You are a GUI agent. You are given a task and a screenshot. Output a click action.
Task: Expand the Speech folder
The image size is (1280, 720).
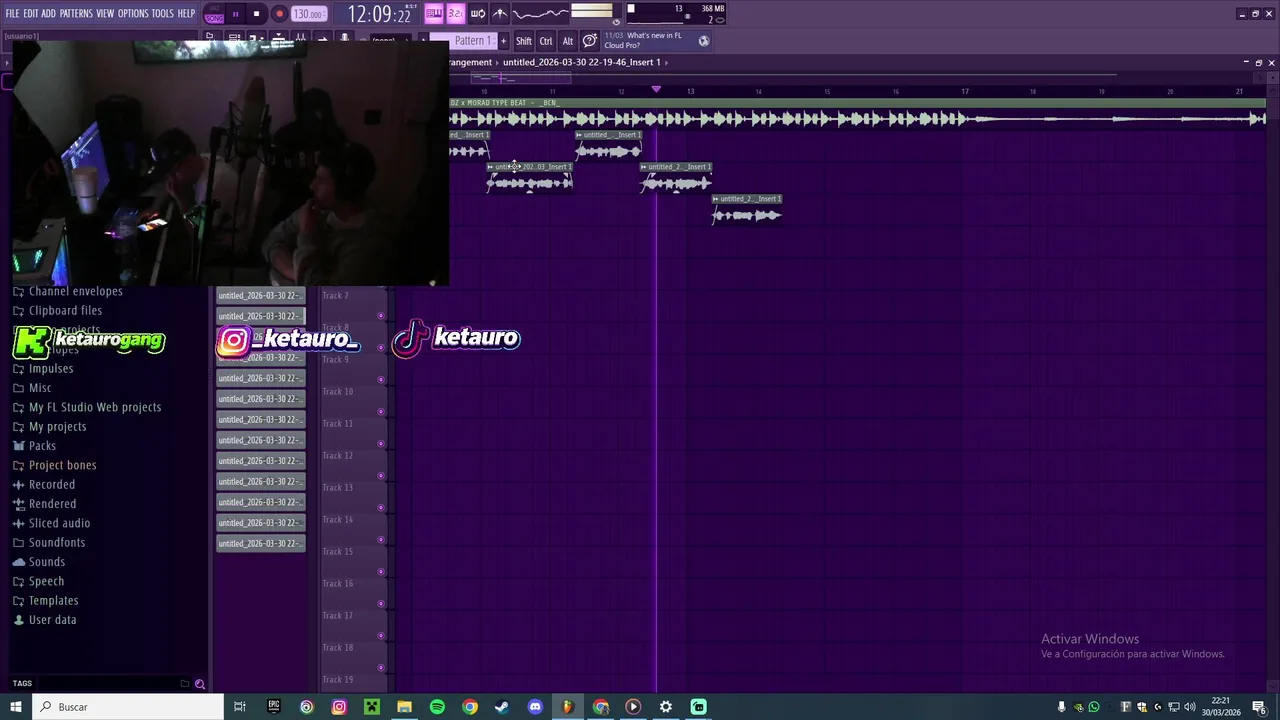(46, 581)
